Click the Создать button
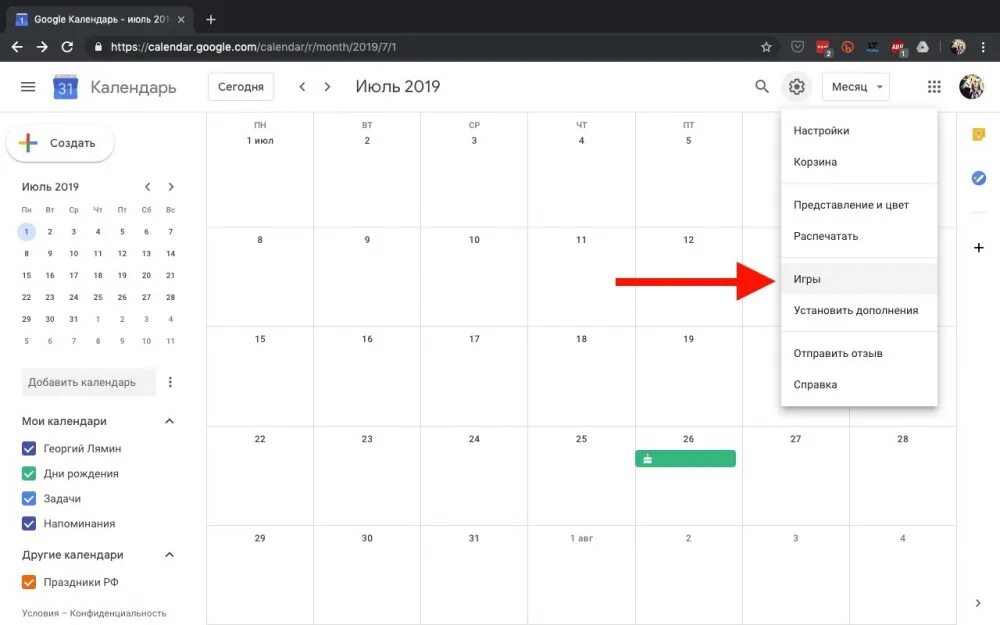This screenshot has height=625, width=1000. [60, 143]
